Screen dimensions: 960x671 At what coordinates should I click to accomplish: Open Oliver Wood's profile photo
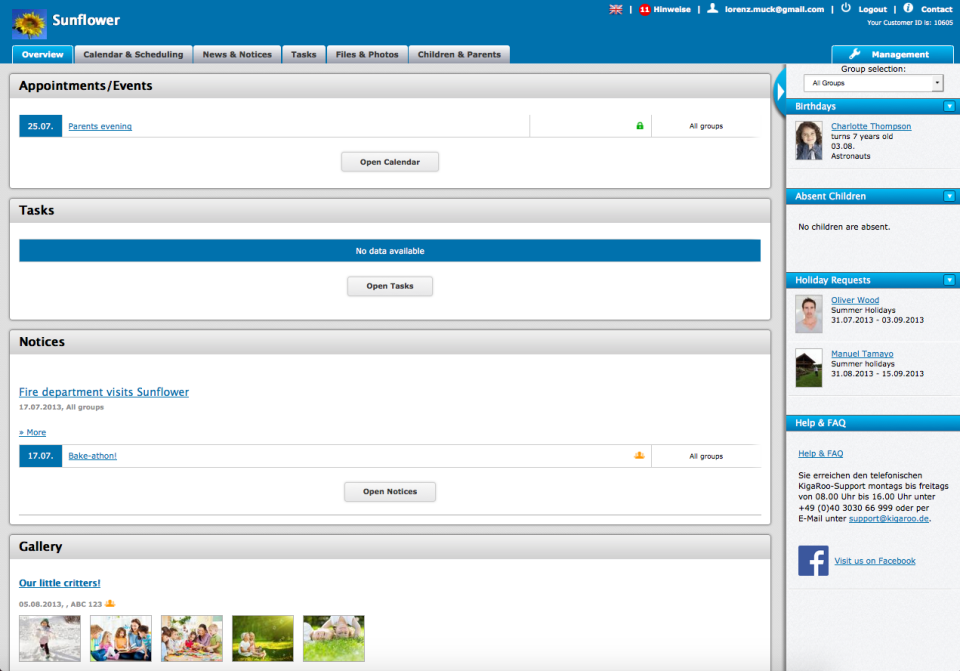coord(809,314)
